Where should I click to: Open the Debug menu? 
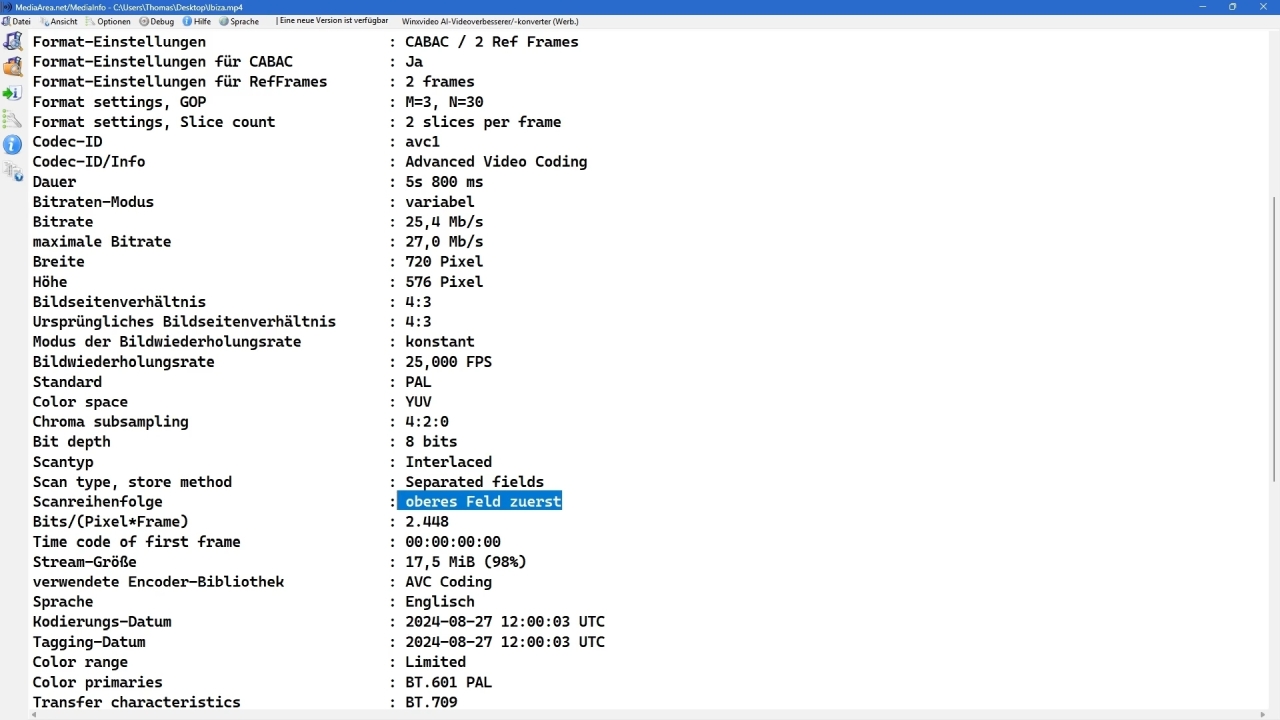[x=157, y=21]
